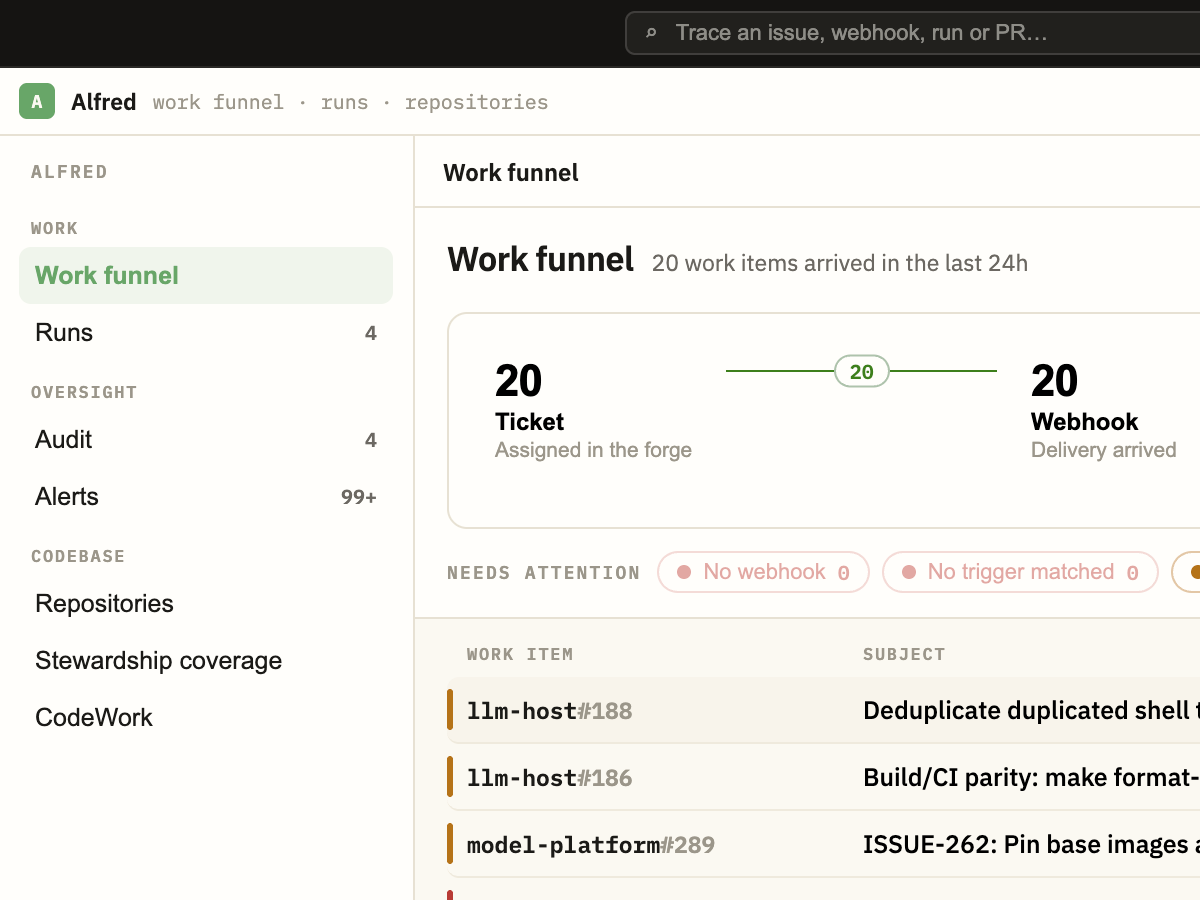Go to repositories breadcrumb link
Screen dimensions: 1200x900
coord(476,102)
